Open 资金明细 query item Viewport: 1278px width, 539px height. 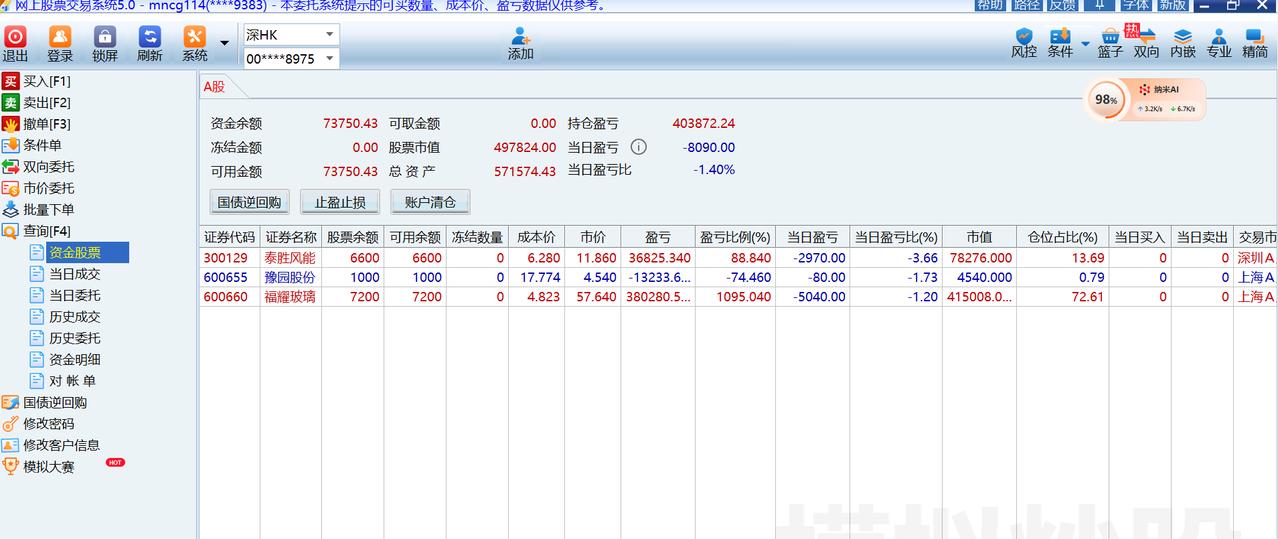[75, 360]
